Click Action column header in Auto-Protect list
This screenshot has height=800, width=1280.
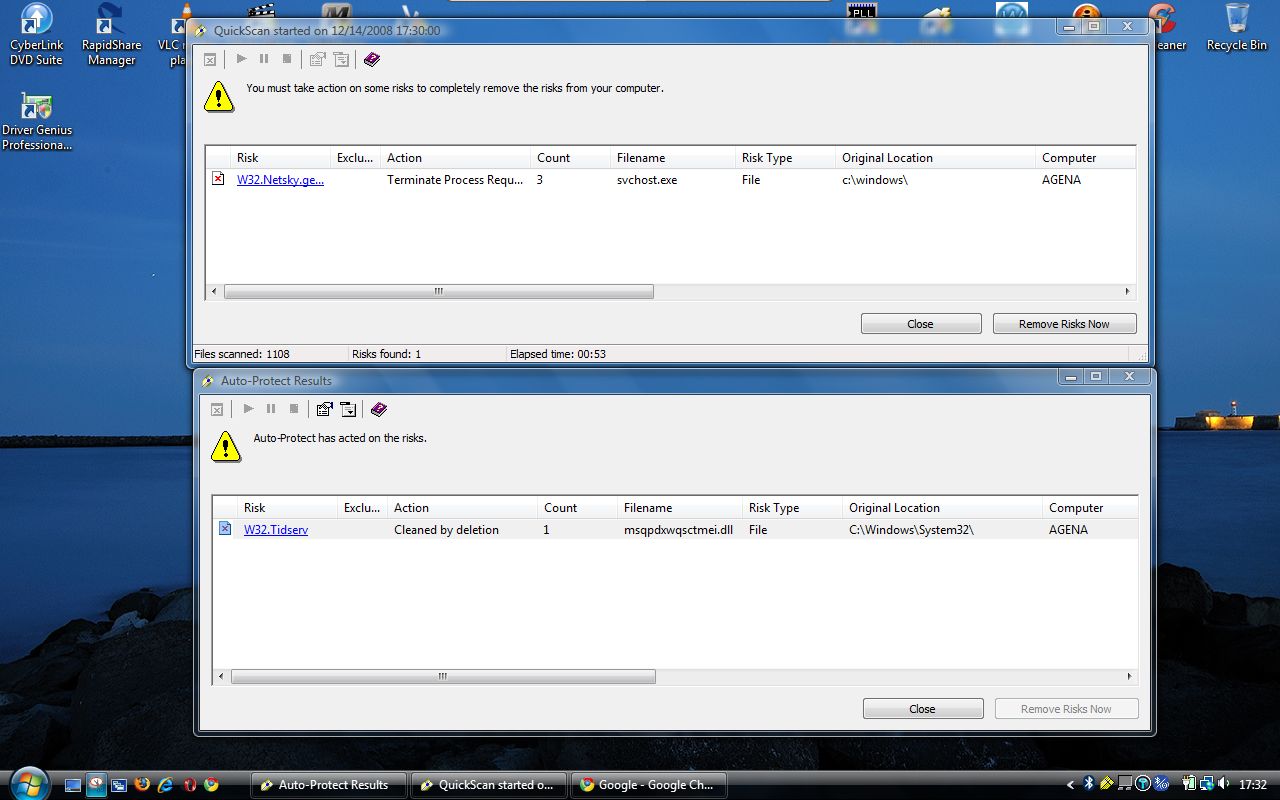click(463, 508)
